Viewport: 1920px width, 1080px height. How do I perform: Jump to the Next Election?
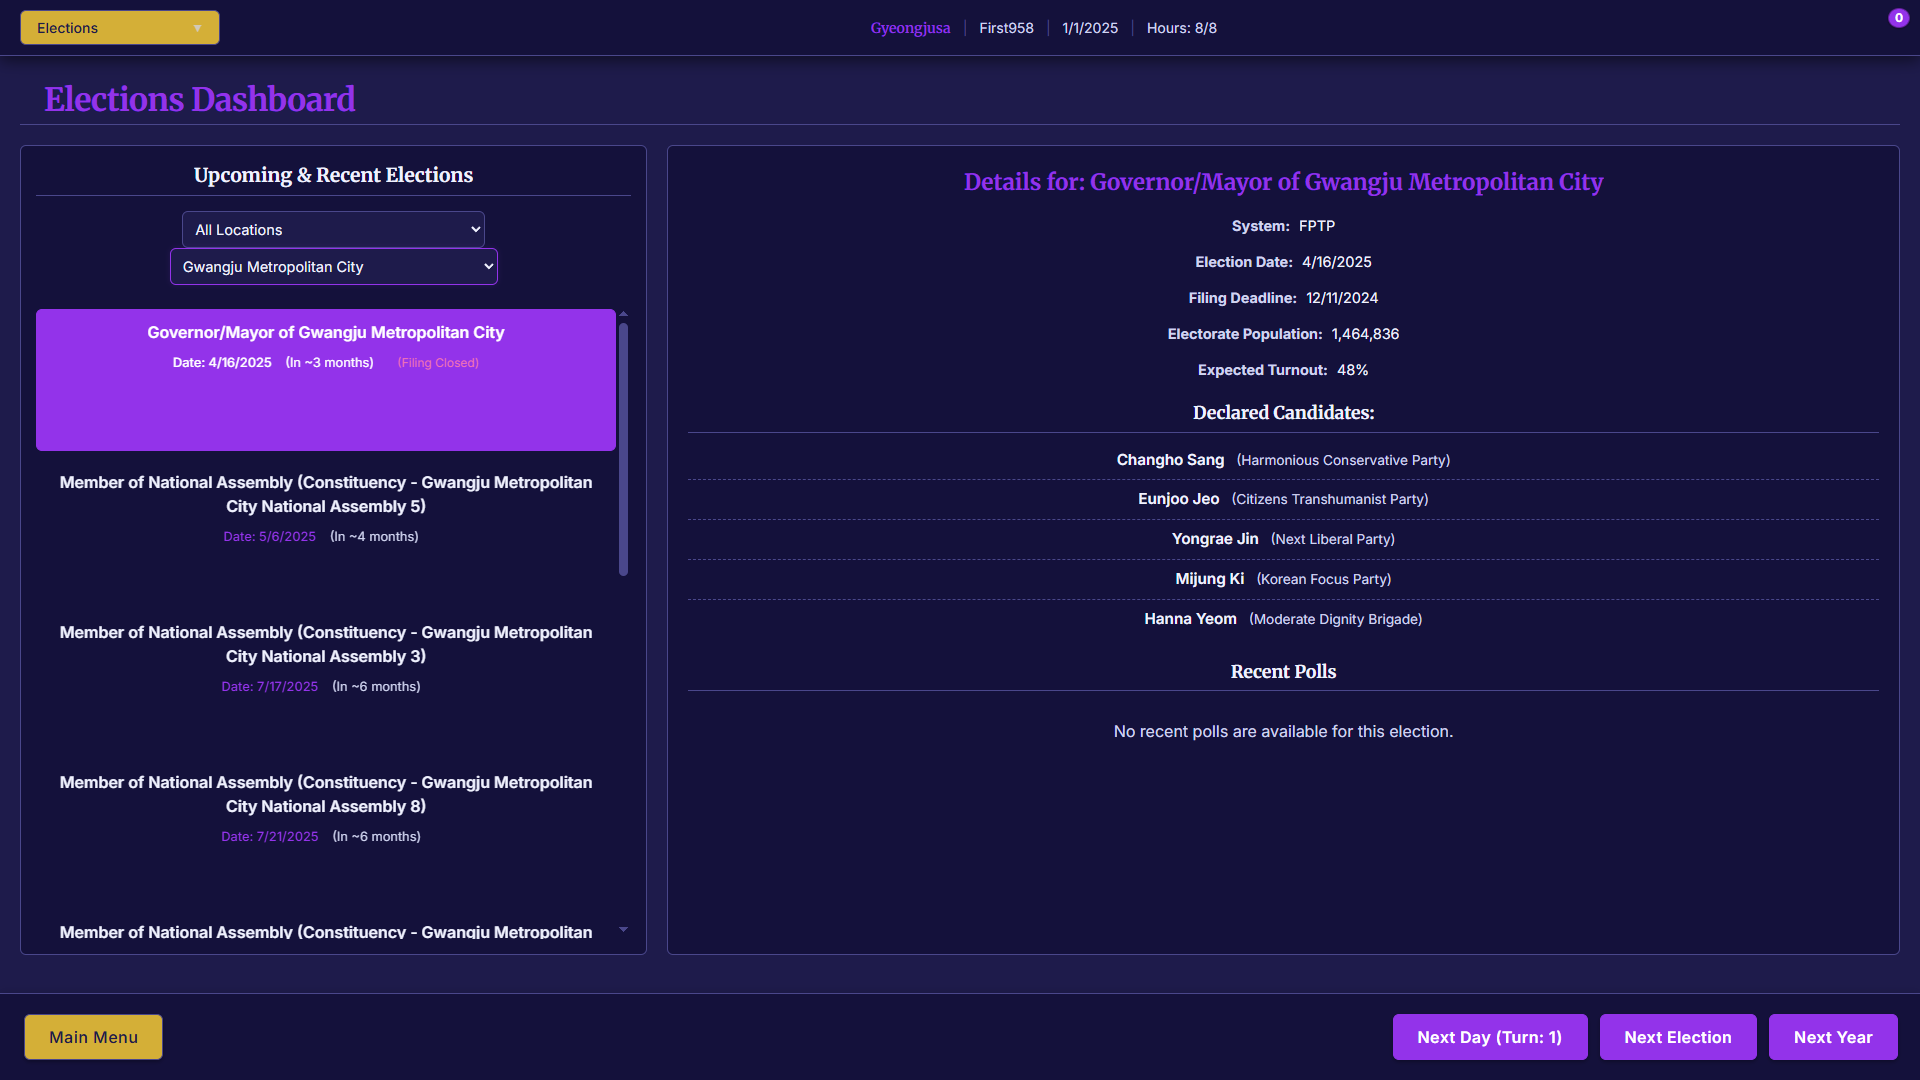click(1677, 1037)
